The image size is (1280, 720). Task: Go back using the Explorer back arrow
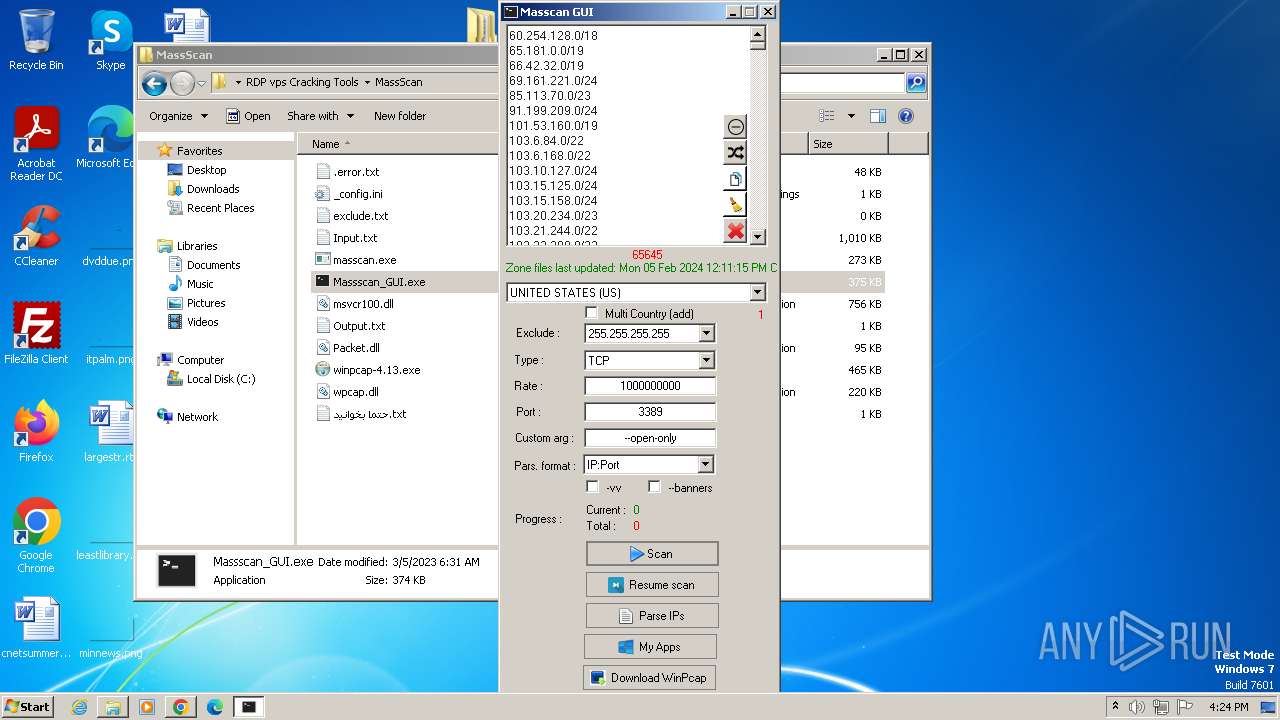pyautogui.click(x=154, y=83)
